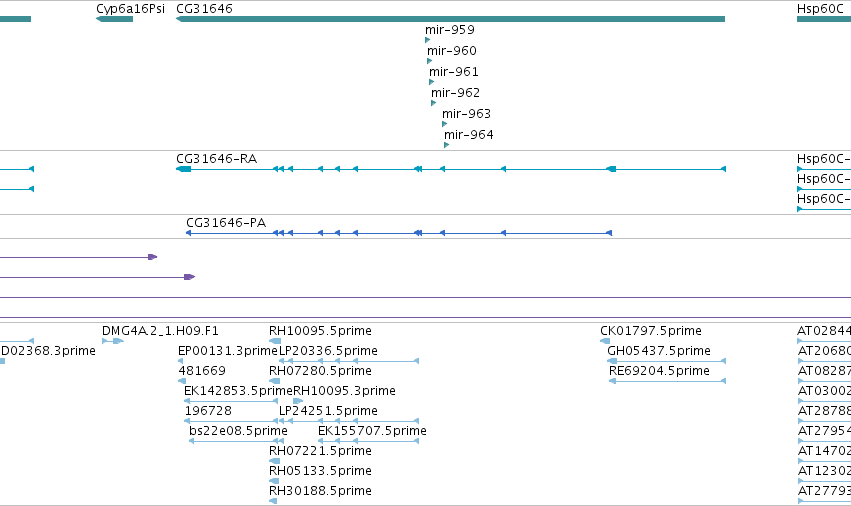Click the Cyp6a16Psi gene label

(x=130, y=9)
